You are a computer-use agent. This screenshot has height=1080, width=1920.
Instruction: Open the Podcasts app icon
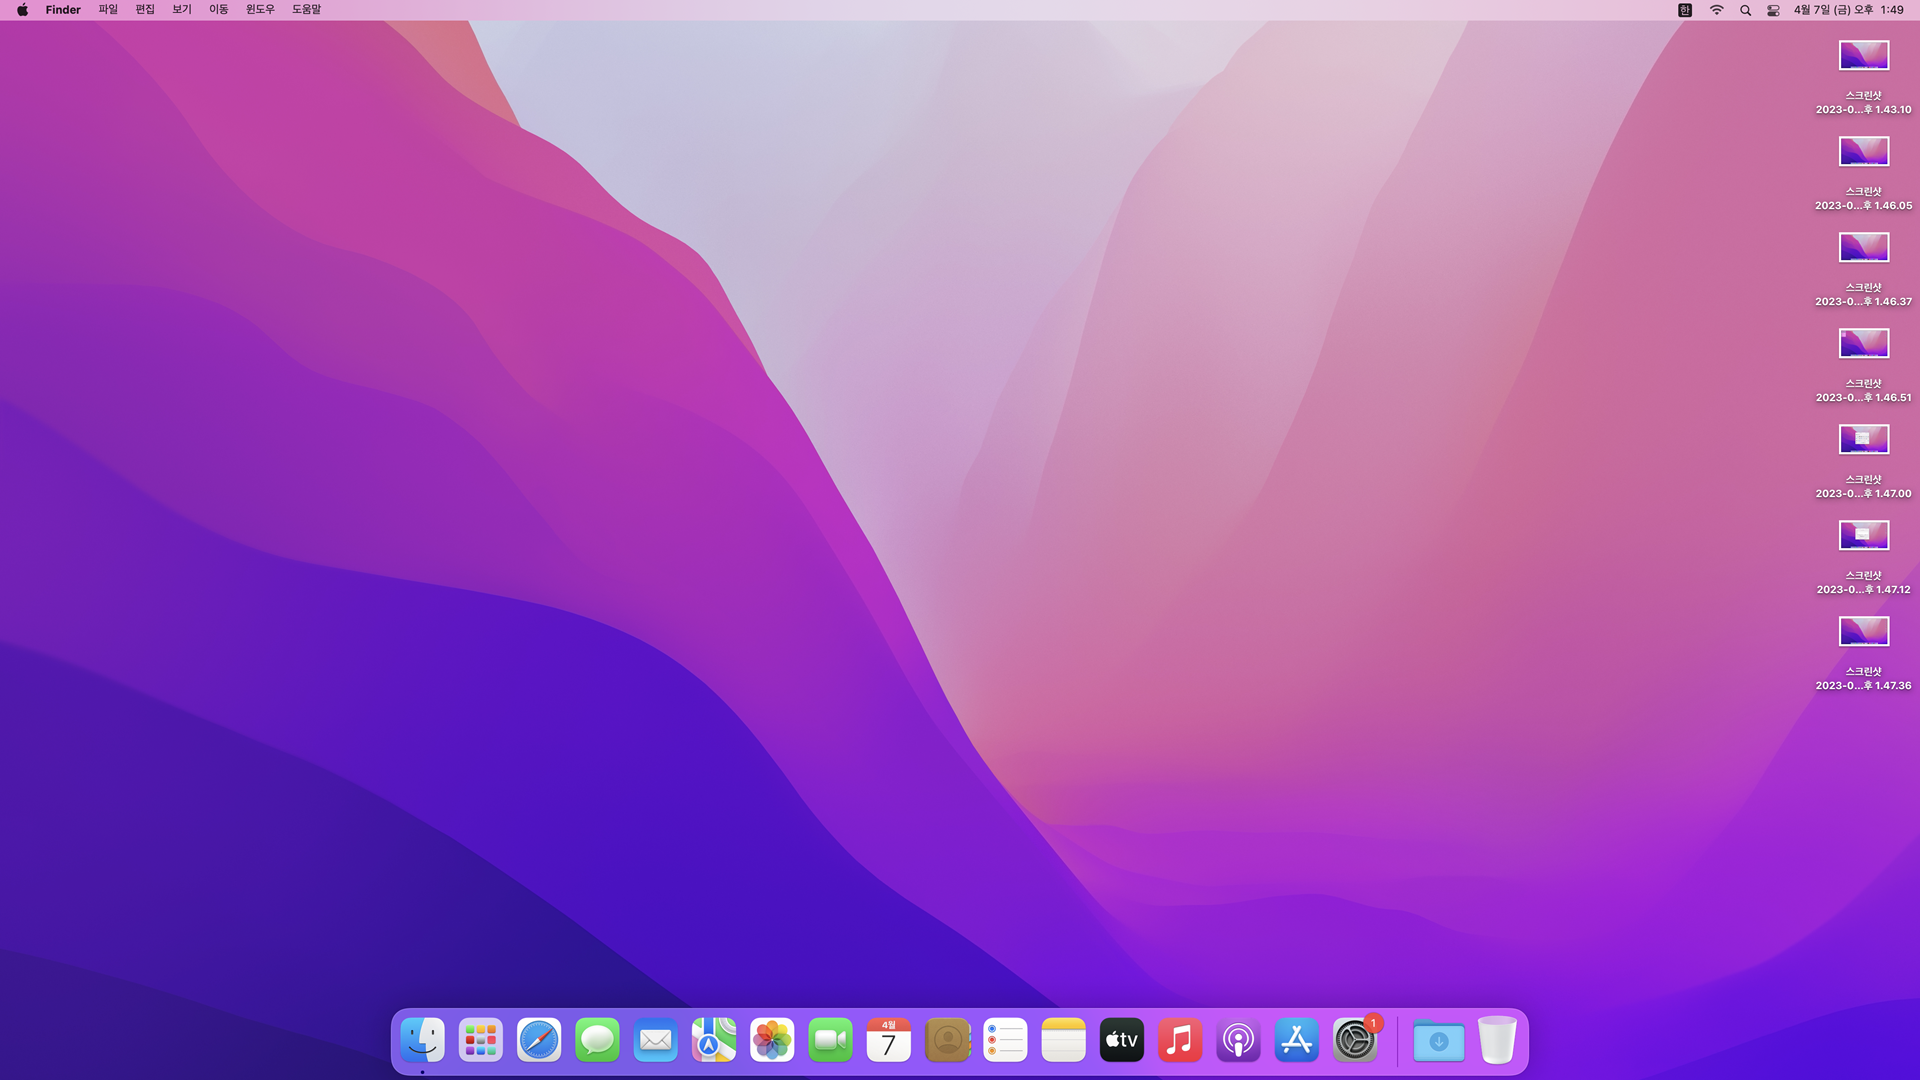1238,1041
